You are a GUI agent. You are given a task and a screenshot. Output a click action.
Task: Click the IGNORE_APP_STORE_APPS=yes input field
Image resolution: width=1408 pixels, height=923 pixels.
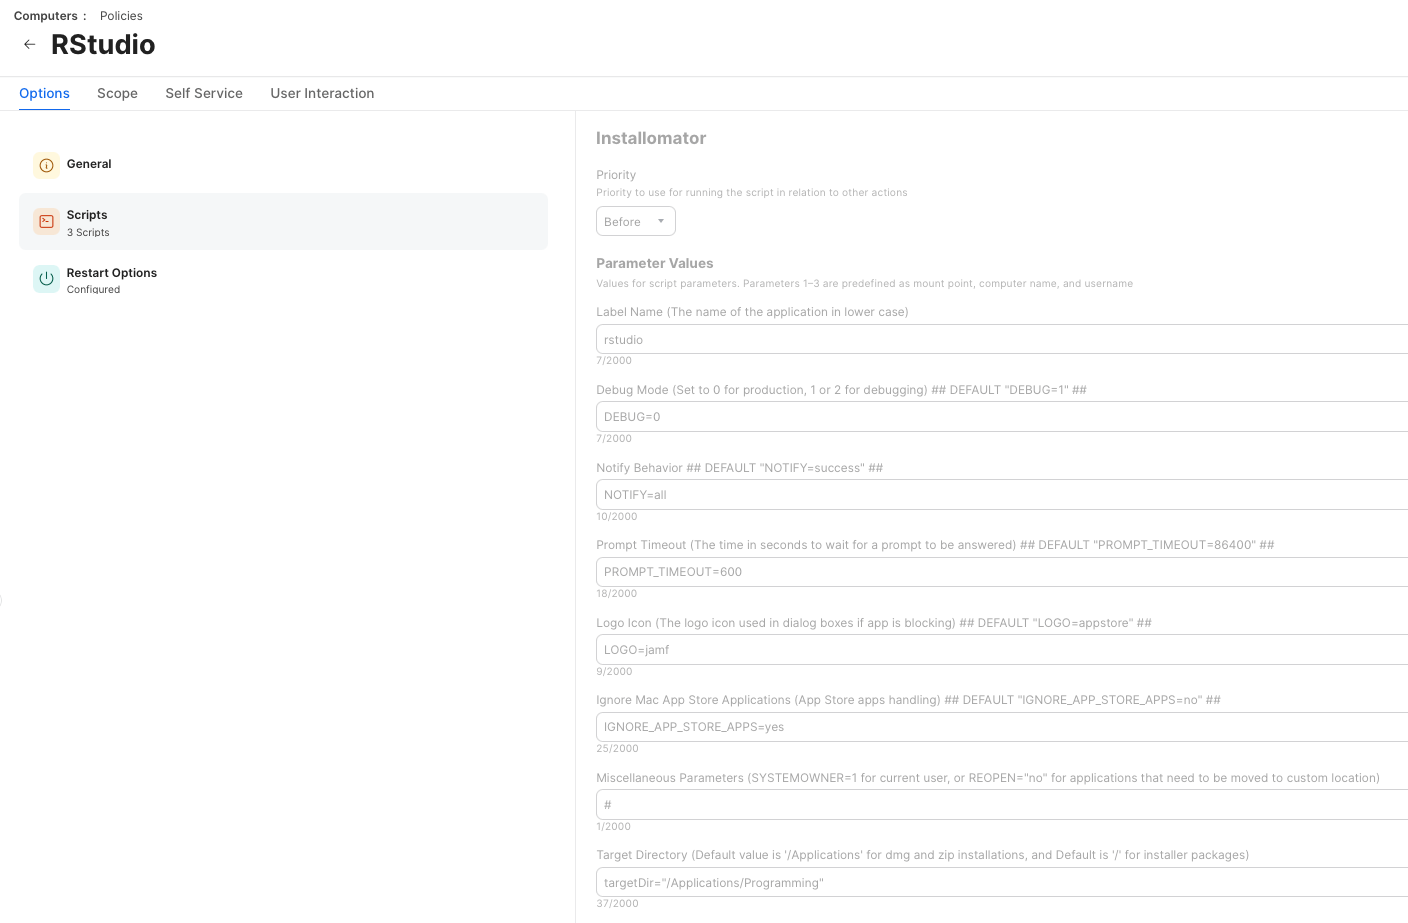point(1002,726)
